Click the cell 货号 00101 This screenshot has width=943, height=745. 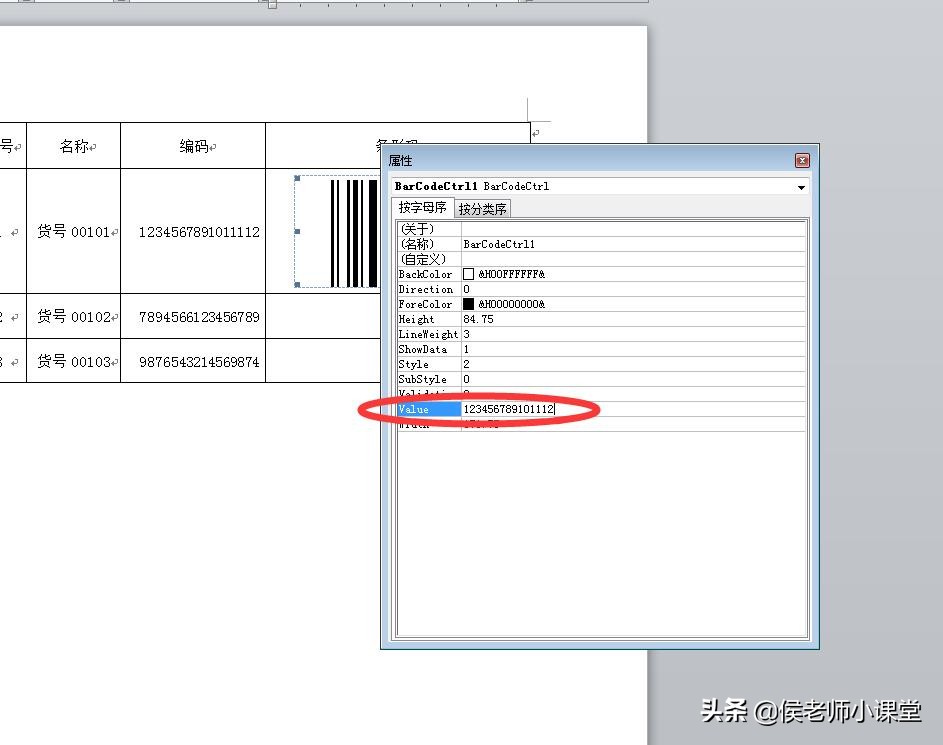coord(73,231)
